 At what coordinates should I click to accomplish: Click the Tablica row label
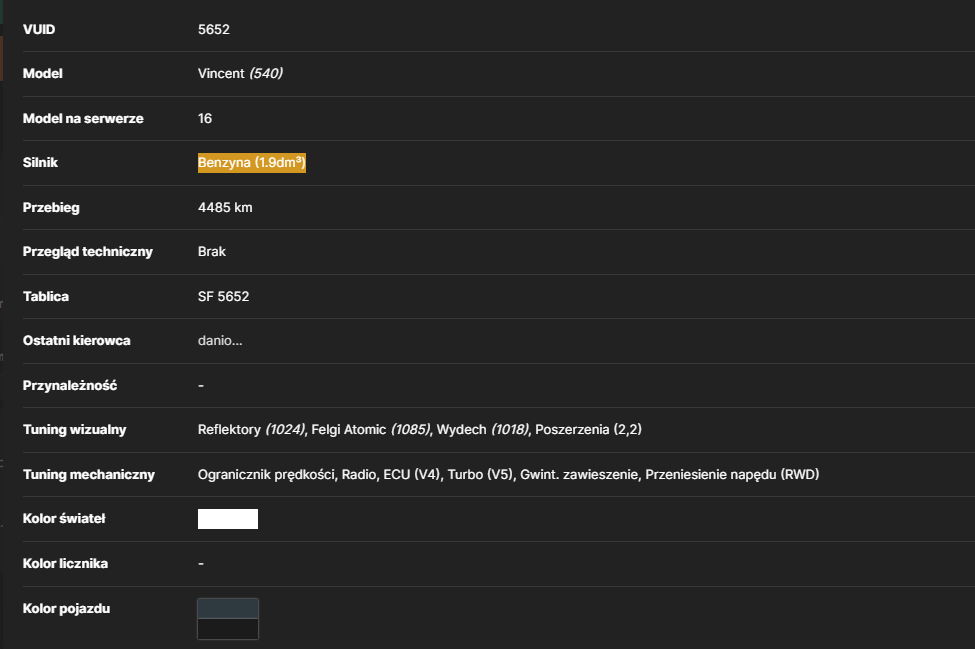[46, 297]
